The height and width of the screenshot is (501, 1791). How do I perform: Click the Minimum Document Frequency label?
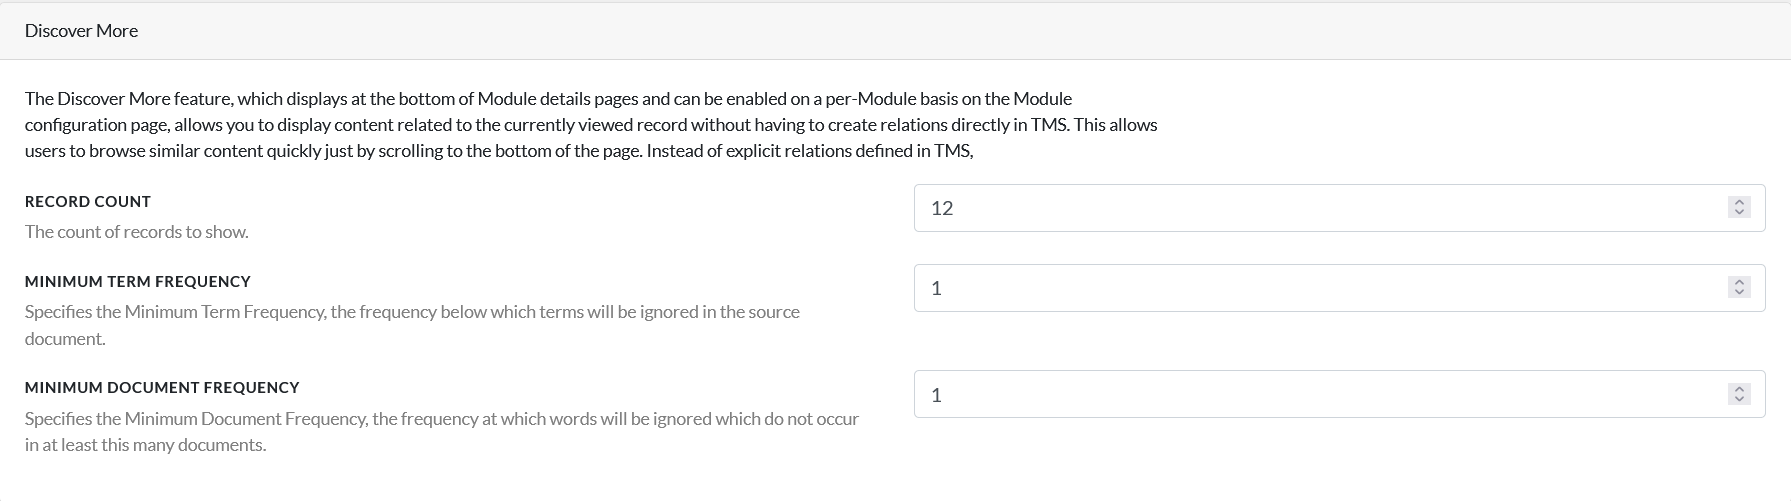162,387
